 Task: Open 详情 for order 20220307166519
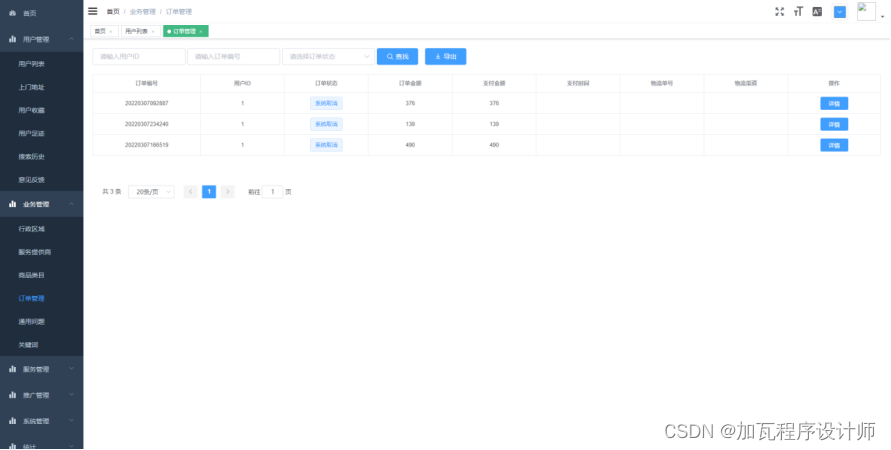(834, 145)
